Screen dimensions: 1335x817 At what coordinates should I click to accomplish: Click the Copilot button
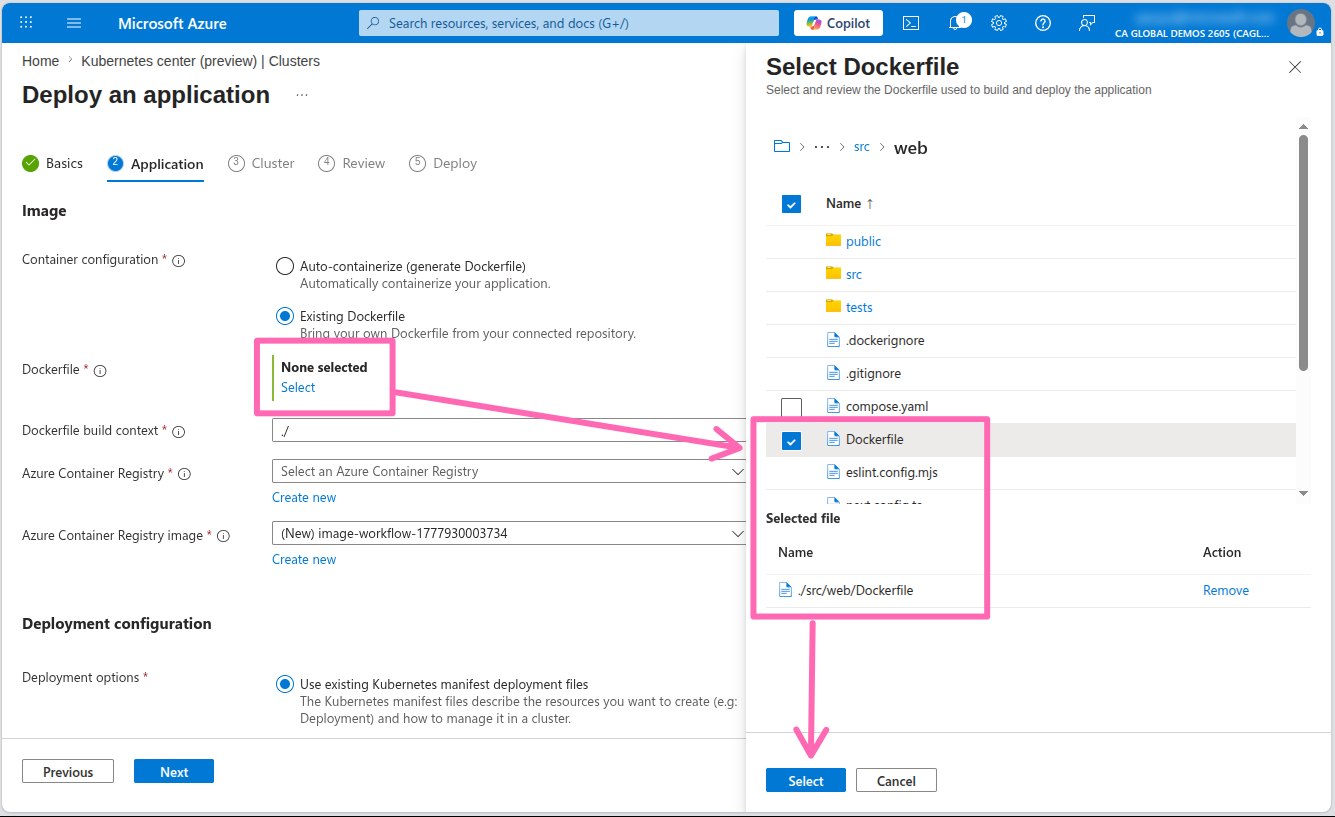[839, 23]
